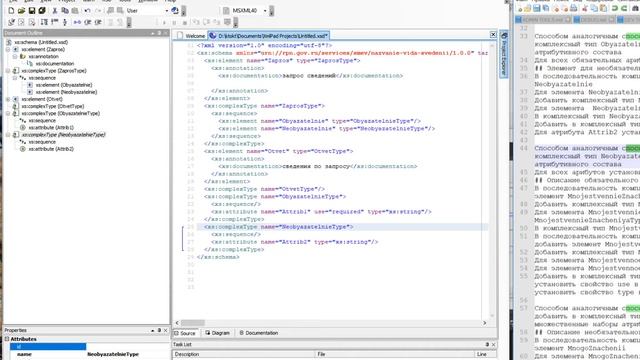Select the highlighted id property row
Viewport: 640px width, 360px height.
point(48,347)
